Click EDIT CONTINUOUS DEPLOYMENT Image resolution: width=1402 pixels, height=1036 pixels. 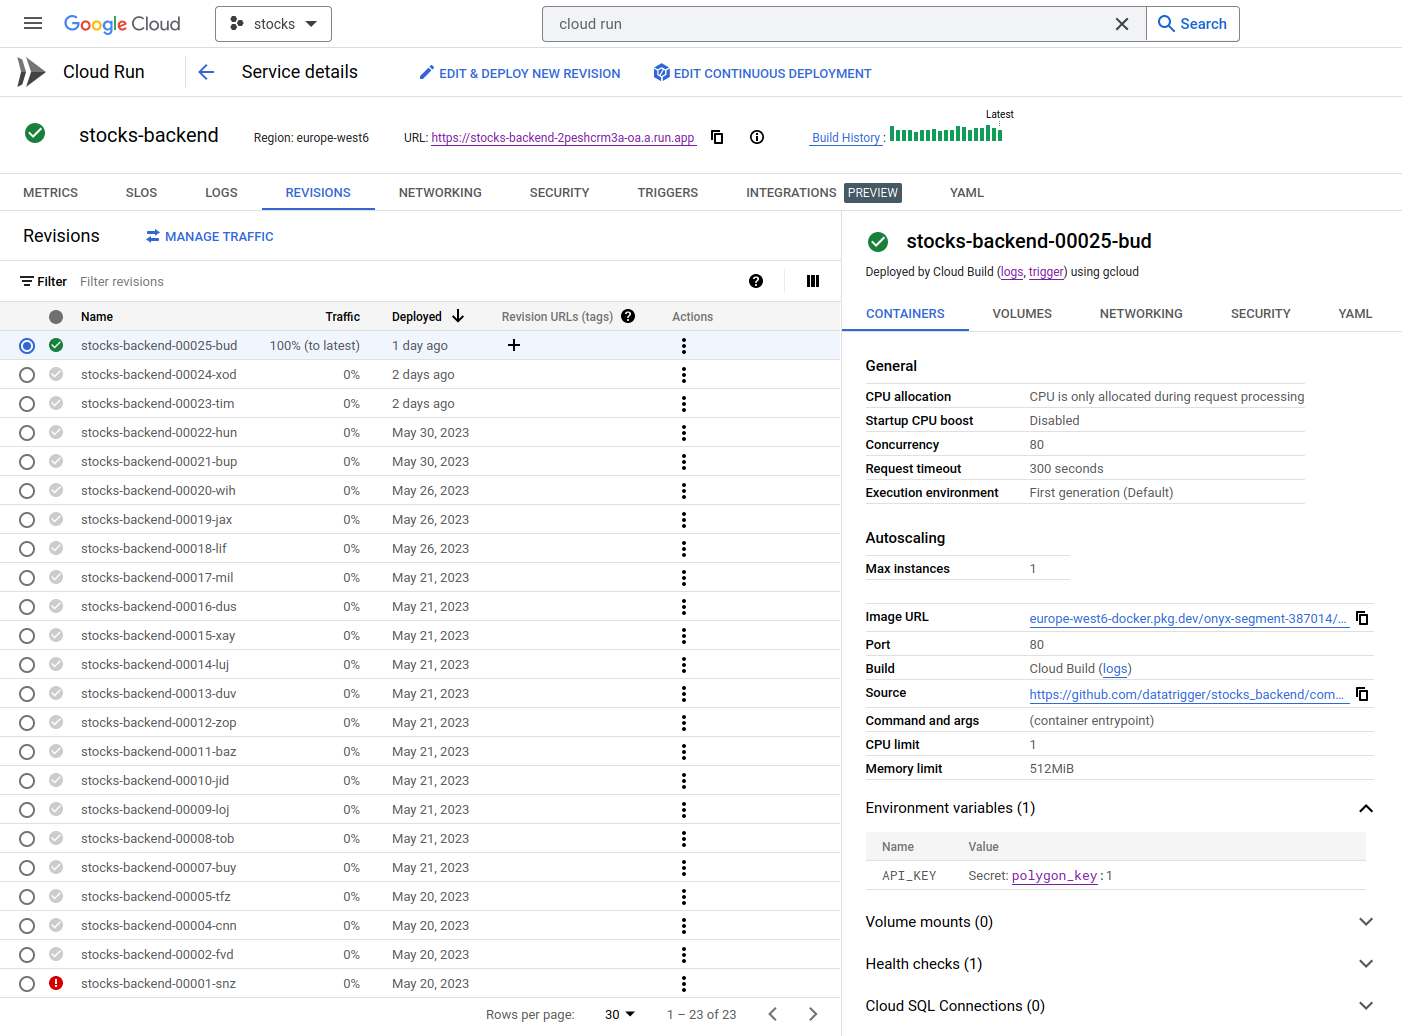[762, 73]
